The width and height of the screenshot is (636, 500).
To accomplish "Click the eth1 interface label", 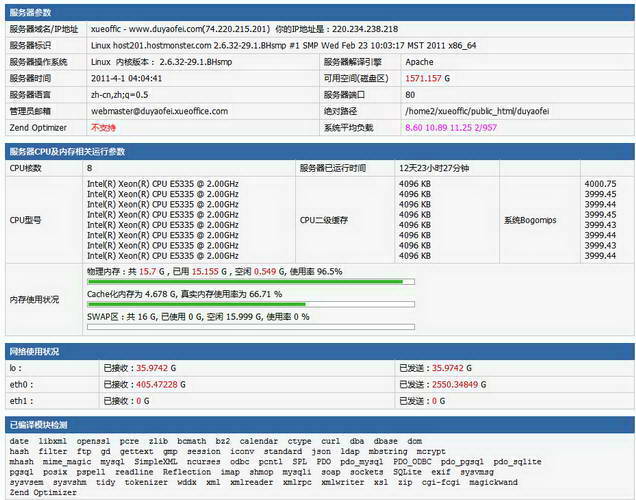I will click(x=21, y=401).
